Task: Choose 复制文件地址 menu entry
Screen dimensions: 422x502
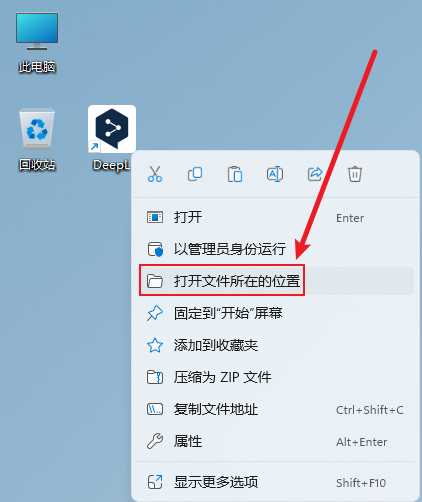Action: point(275,409)
